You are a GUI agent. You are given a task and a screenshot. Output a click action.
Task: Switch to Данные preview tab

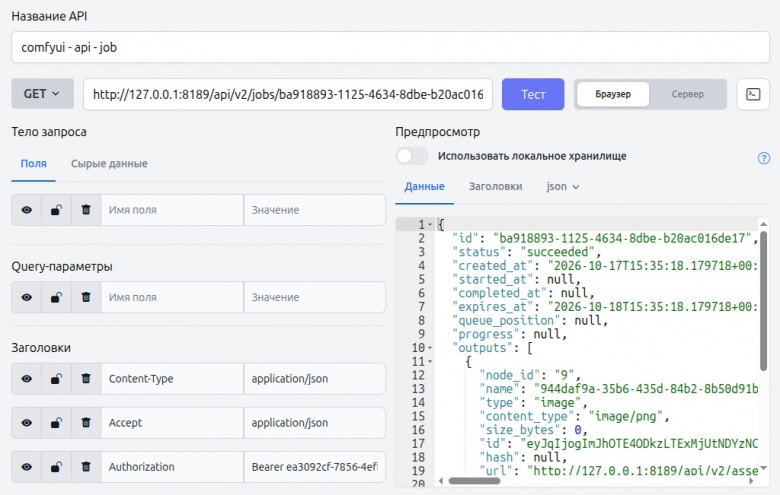pos(424,187)
